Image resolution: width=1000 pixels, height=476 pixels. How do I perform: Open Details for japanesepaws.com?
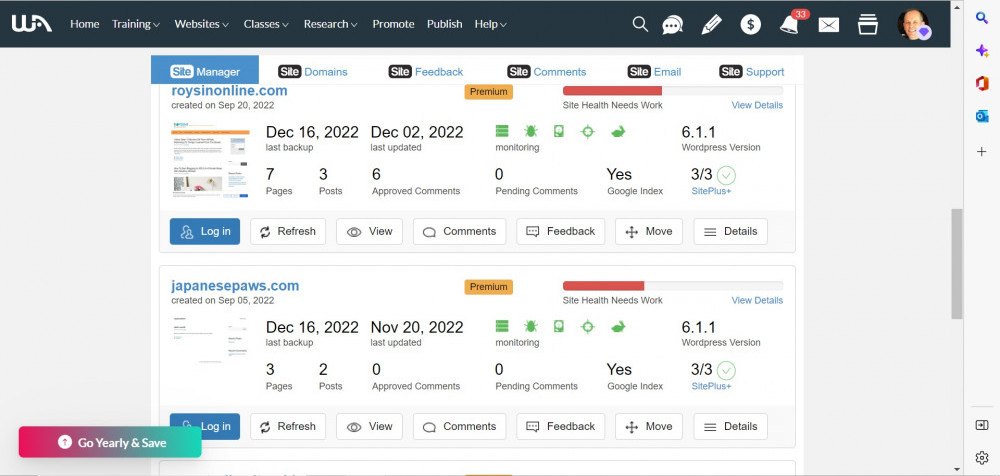pos(730,427)
